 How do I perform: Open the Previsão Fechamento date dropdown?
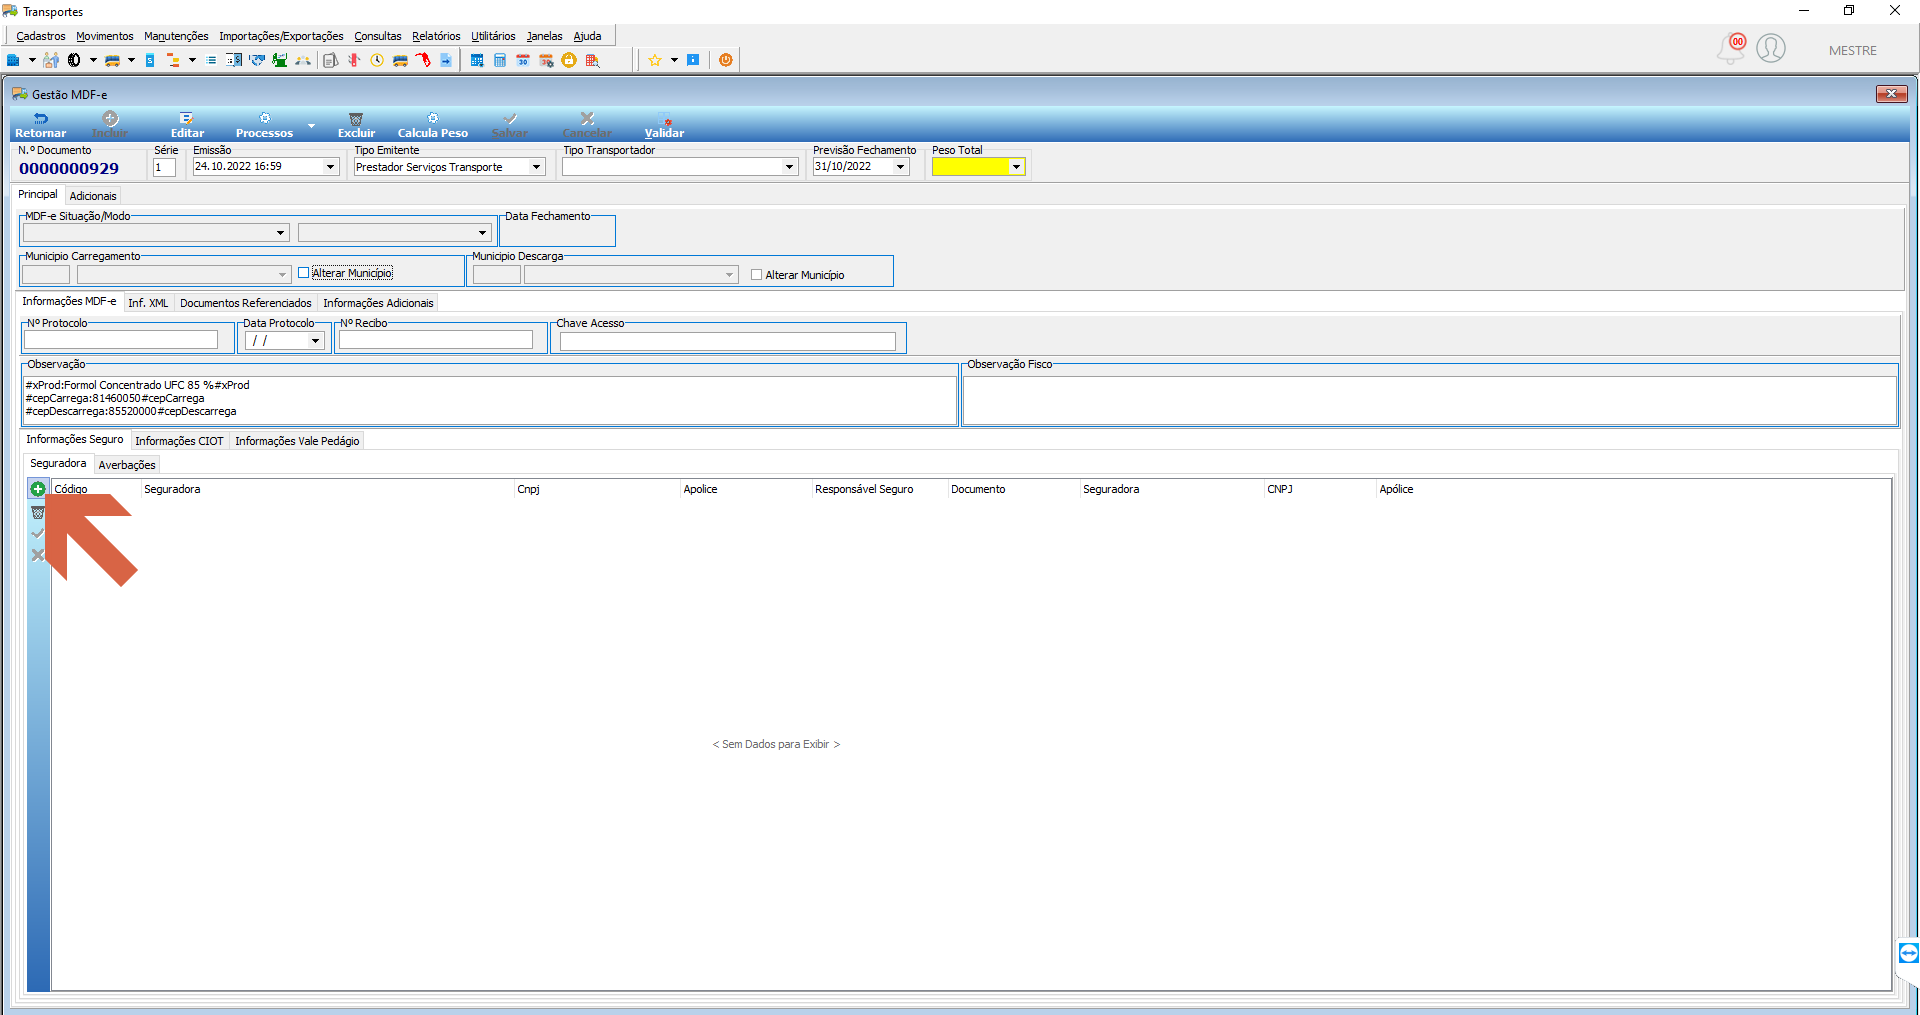[900, 167]
